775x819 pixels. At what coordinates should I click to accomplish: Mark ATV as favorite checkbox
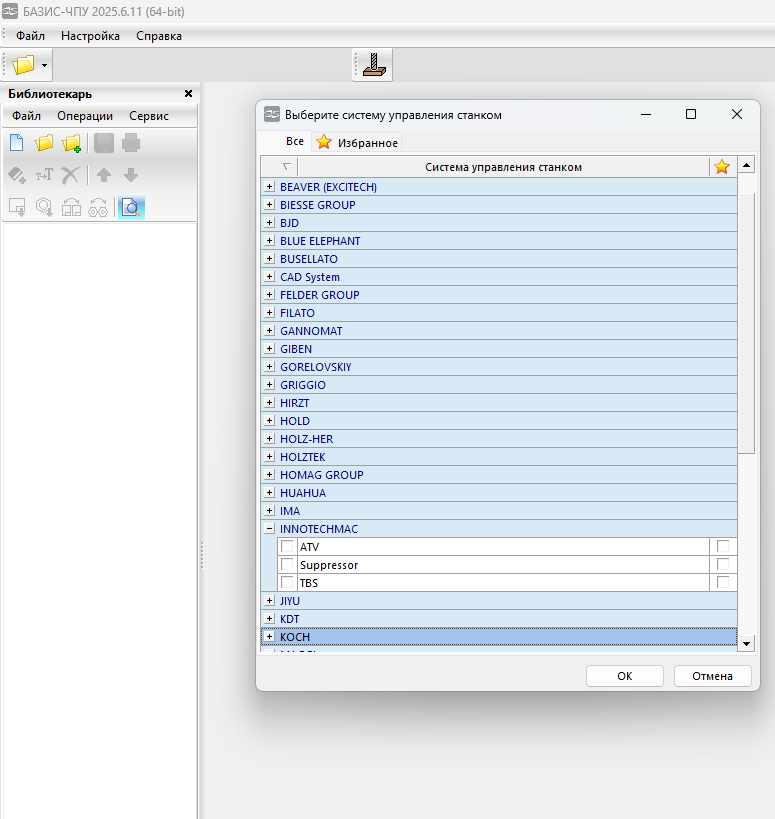coord(723,546)
